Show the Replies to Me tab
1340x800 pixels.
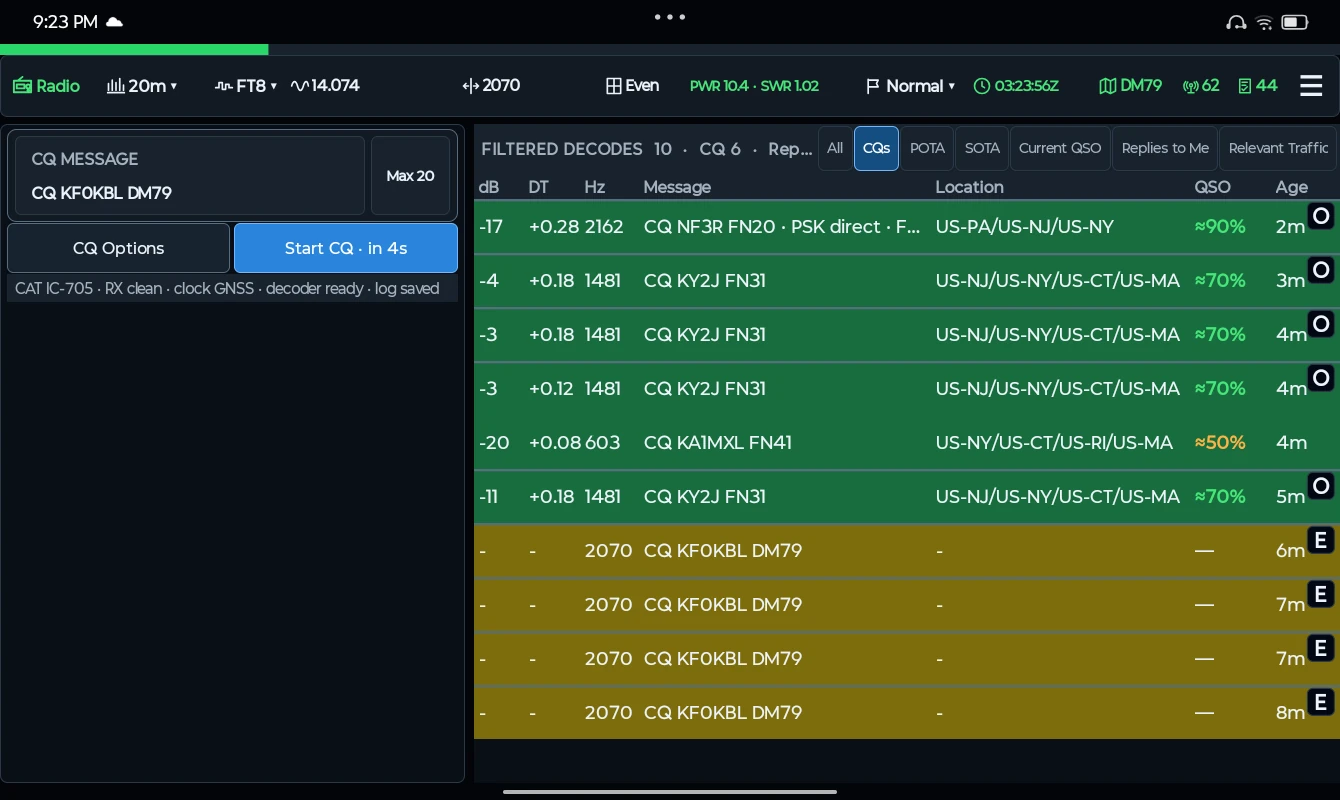tap(1165, 148)
